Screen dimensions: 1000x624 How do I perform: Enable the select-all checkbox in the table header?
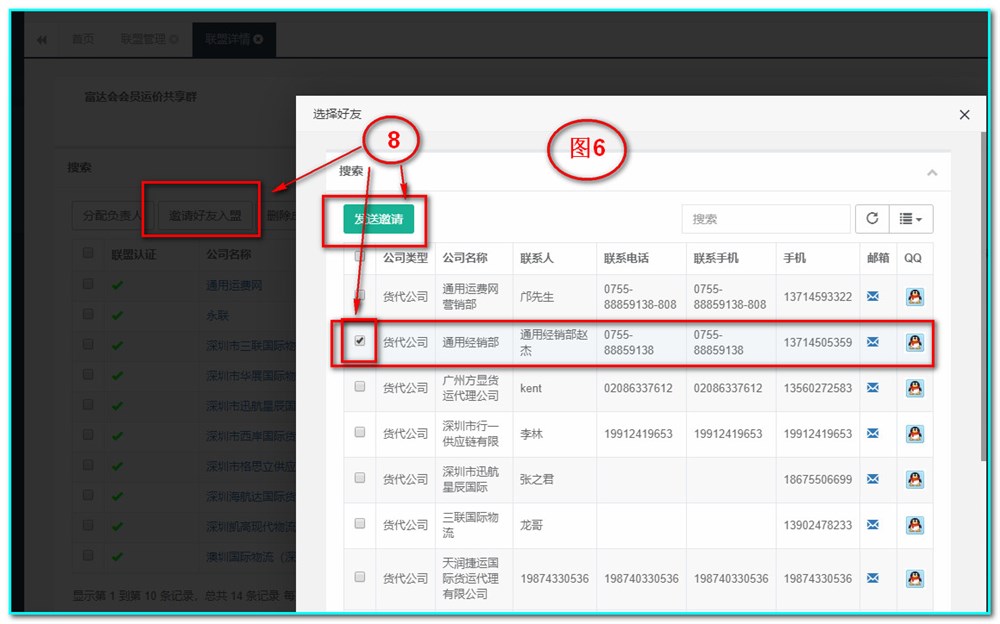click(359, 257)
